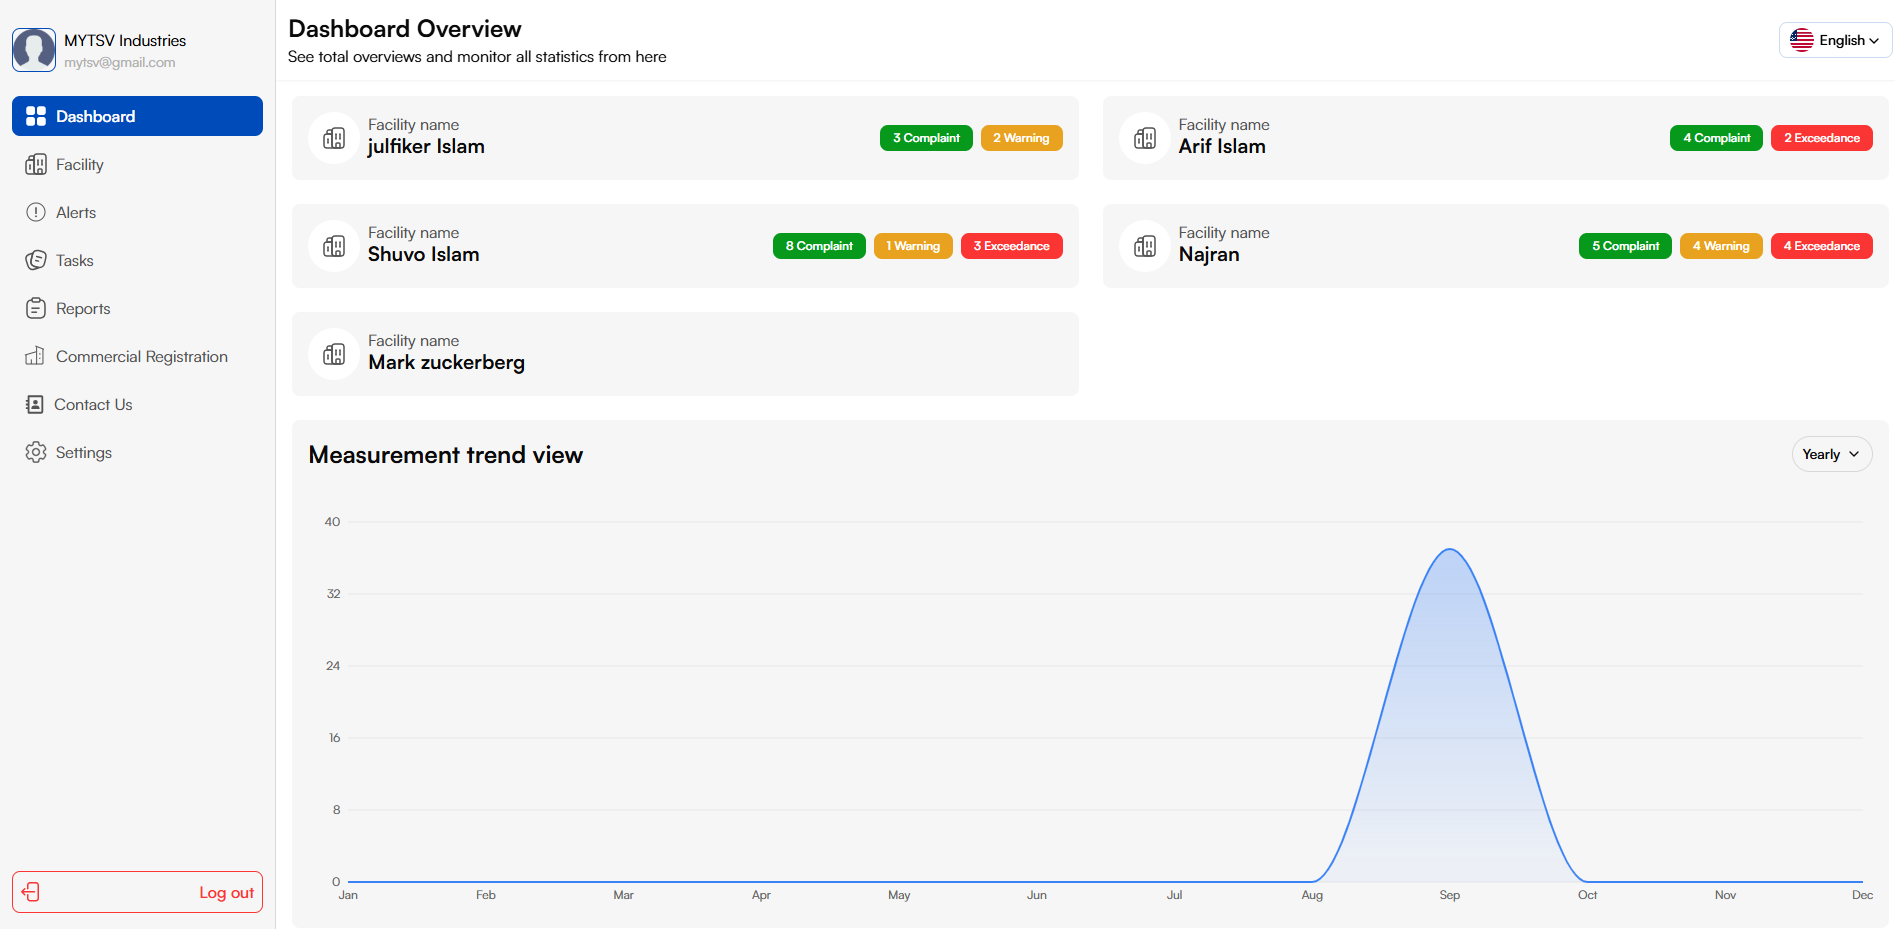Screen dimensions: 1895x929
Task: Click the Contact Us address book icon
Action: pos(35,404)
